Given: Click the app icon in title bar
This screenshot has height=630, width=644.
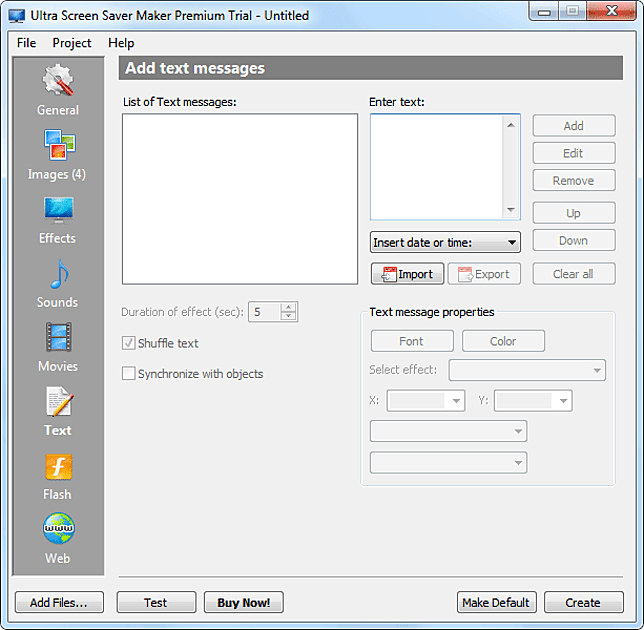Looking at the screenshot, I should (16, 16).
